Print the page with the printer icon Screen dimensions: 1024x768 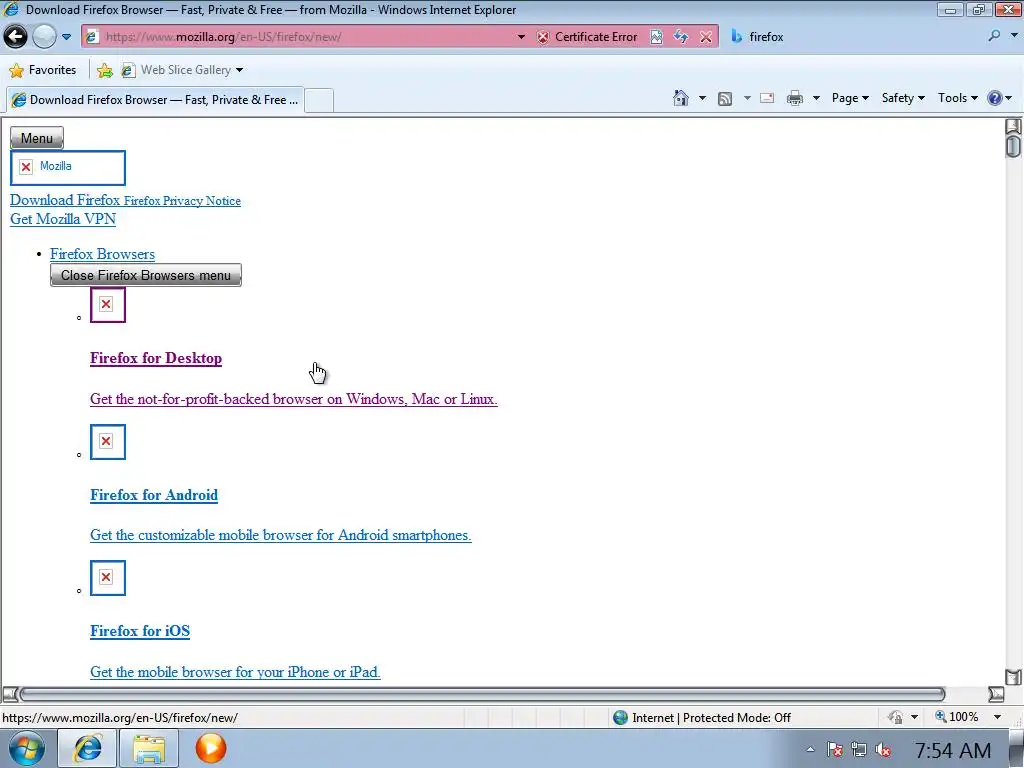795,98
